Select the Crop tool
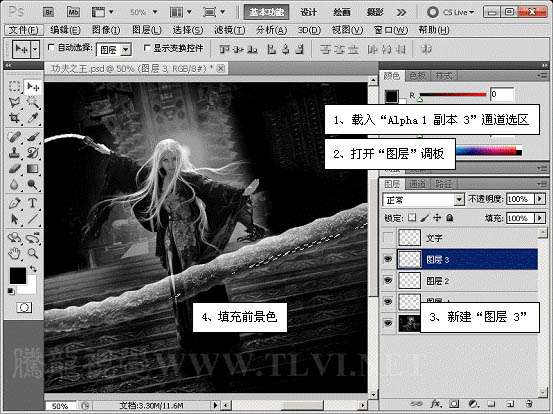 point(14,118)
